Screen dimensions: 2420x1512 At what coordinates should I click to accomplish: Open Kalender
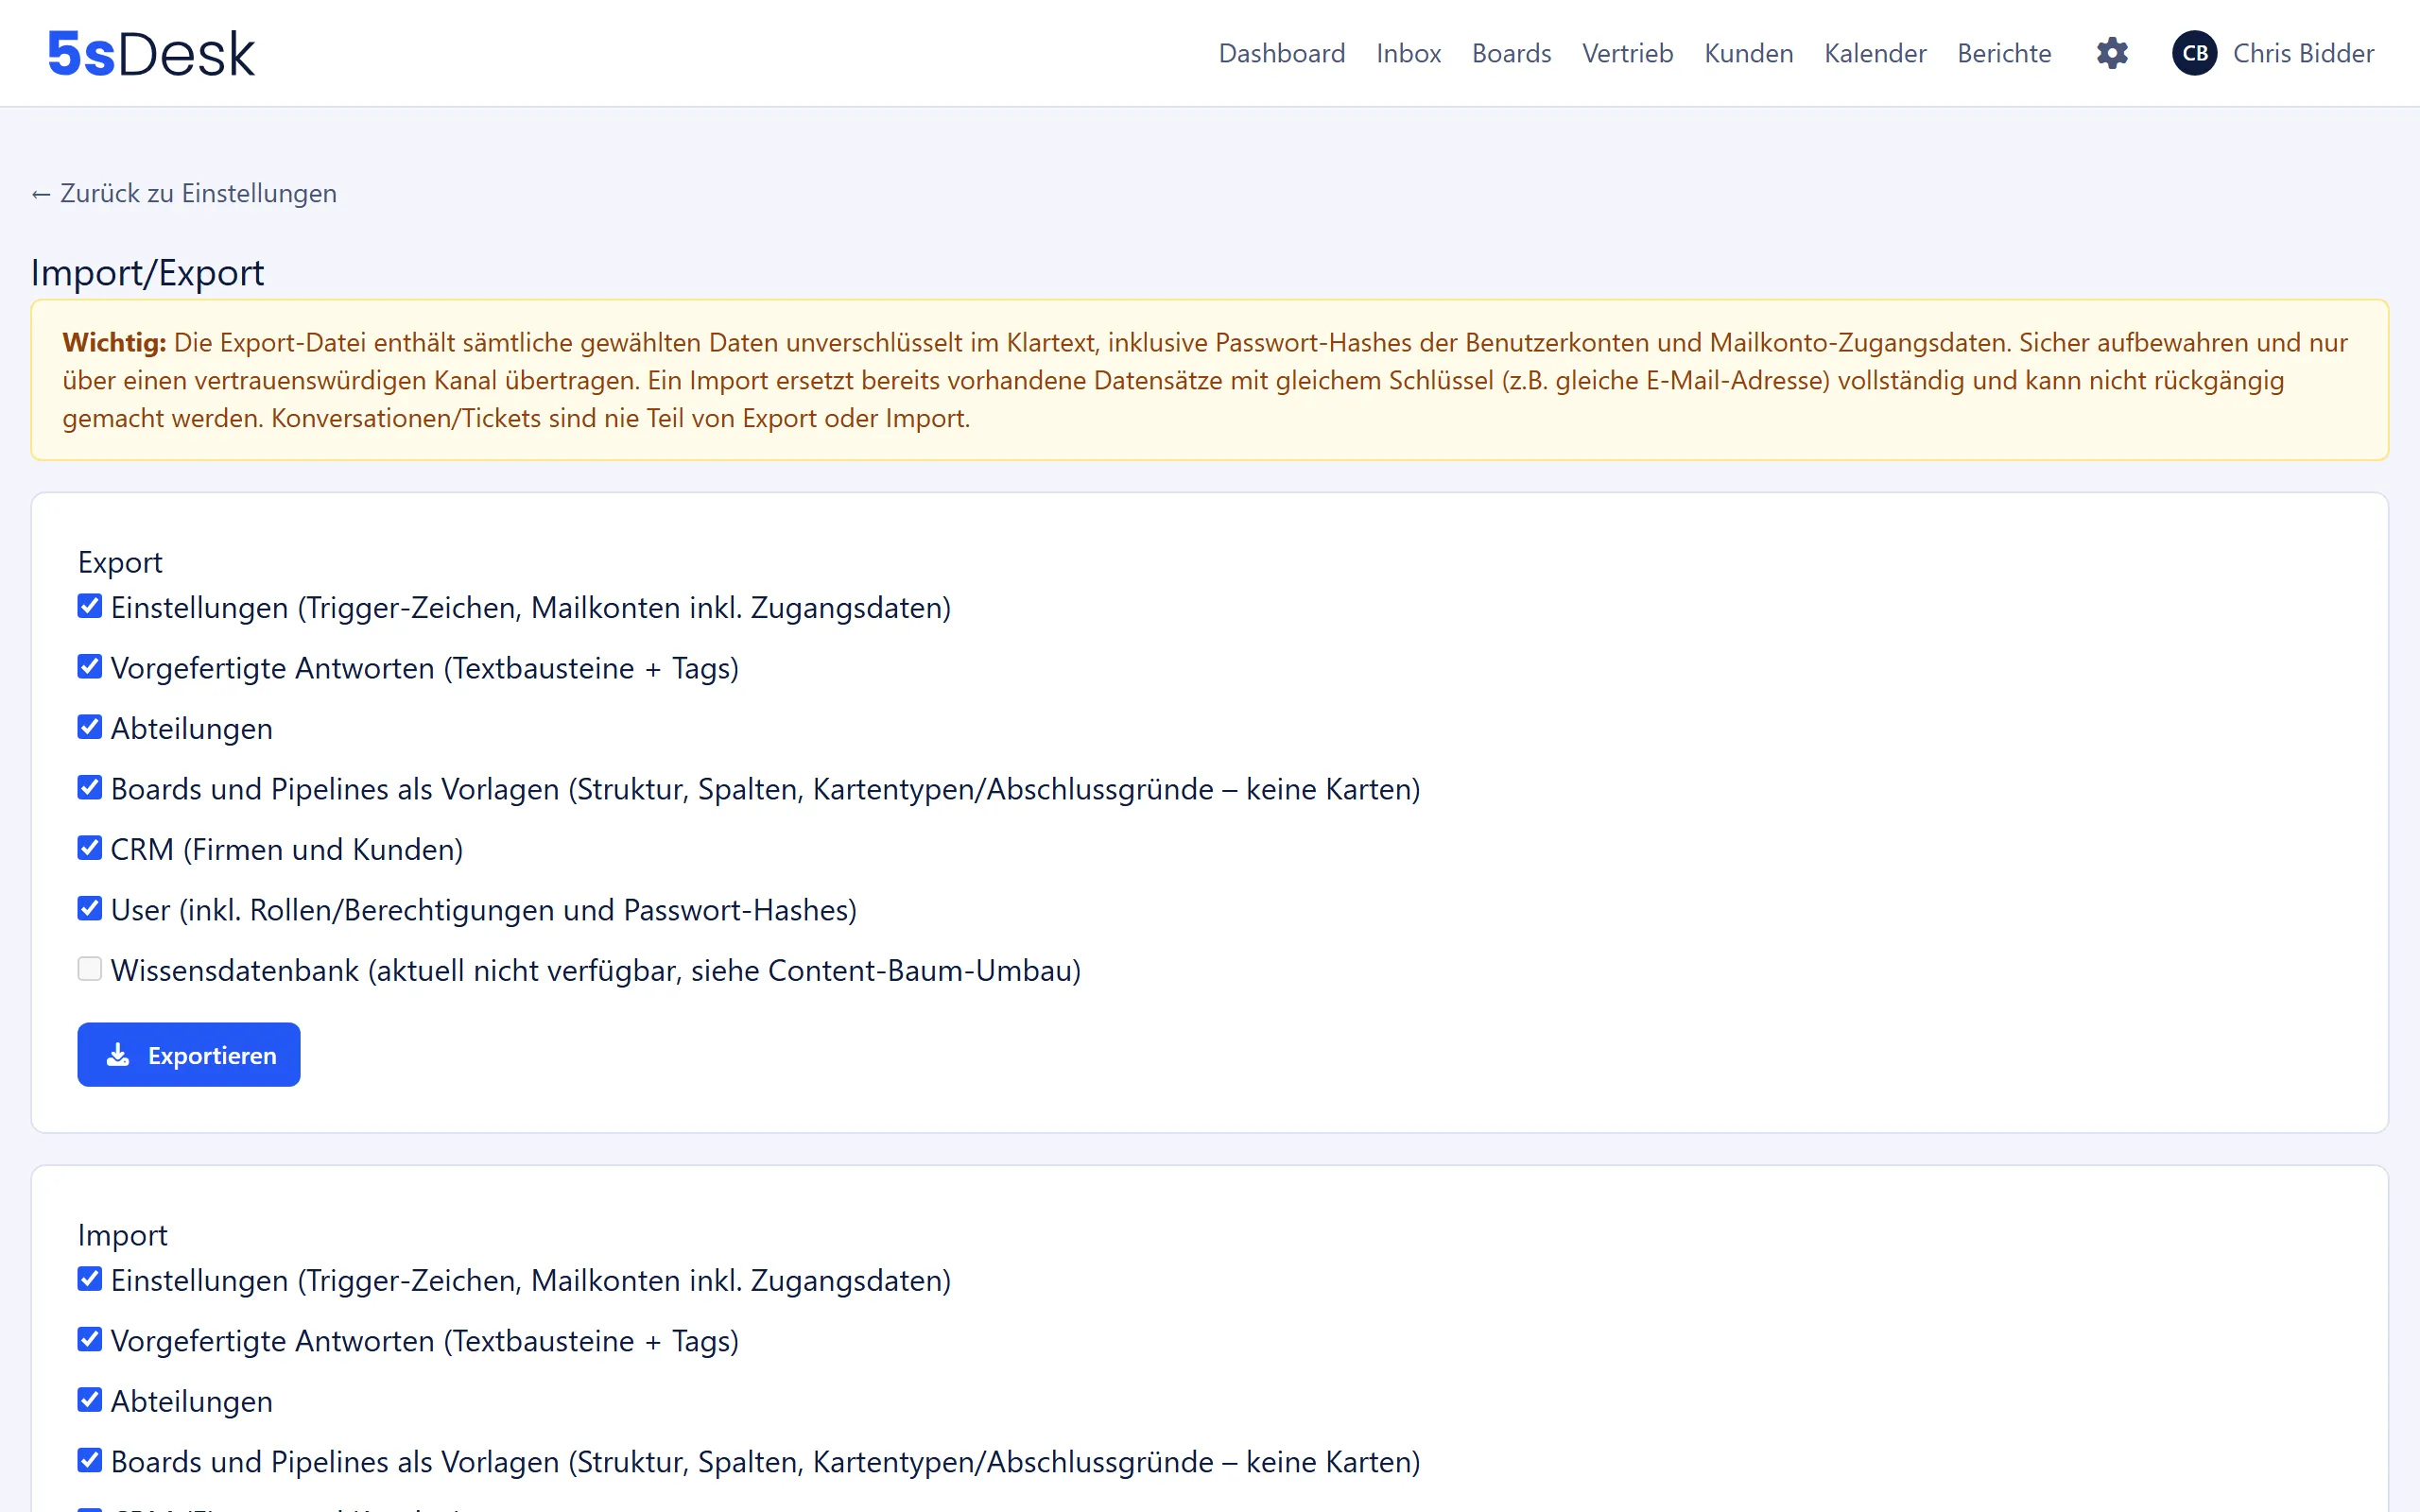(x=1875, y=53)
